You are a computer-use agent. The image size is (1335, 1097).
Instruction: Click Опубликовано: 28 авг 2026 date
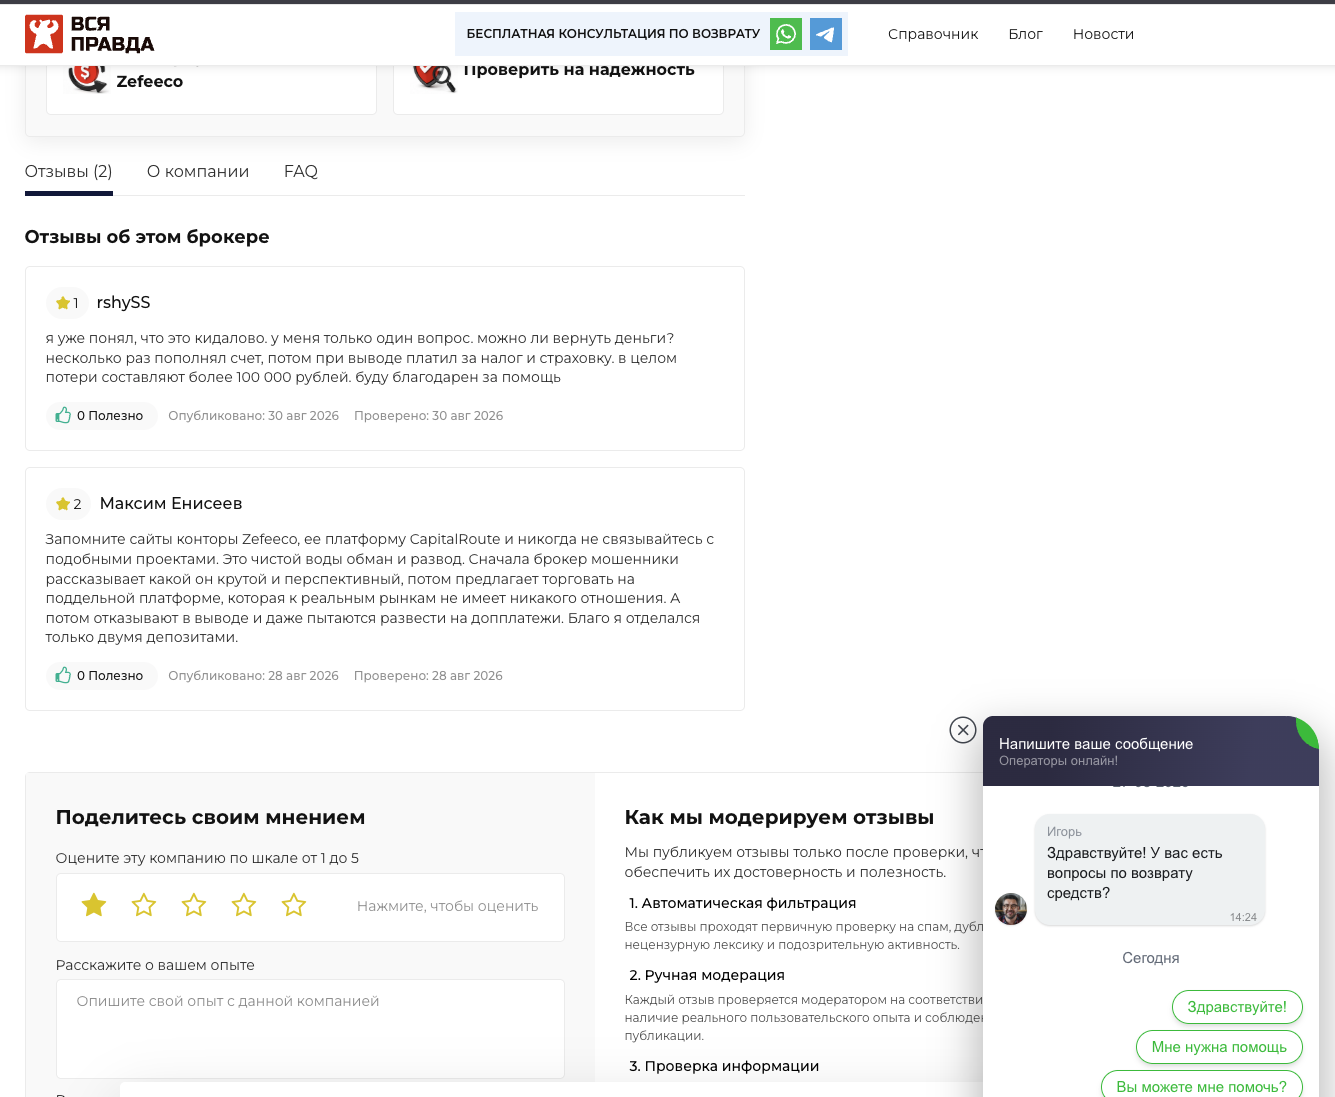[253, 676]
